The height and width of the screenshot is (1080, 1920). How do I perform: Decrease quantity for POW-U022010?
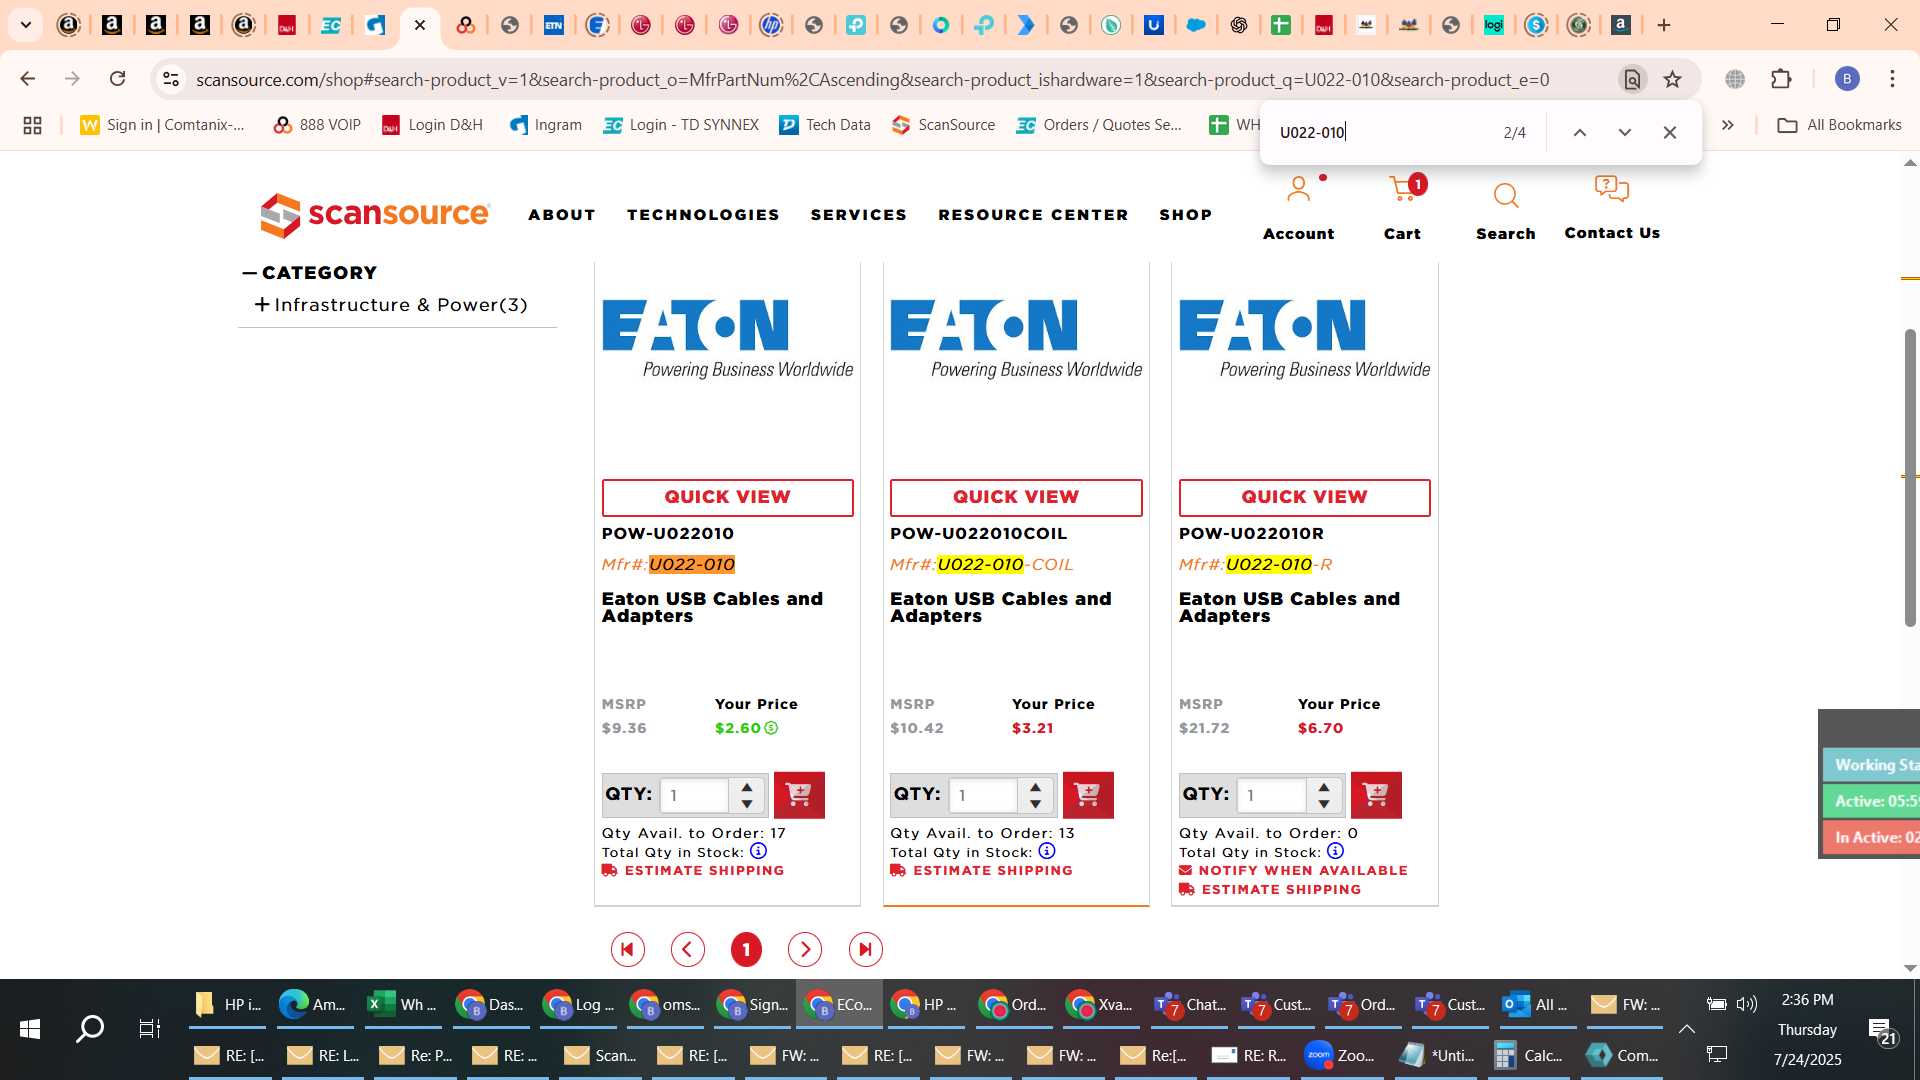(x=747, y=804)
